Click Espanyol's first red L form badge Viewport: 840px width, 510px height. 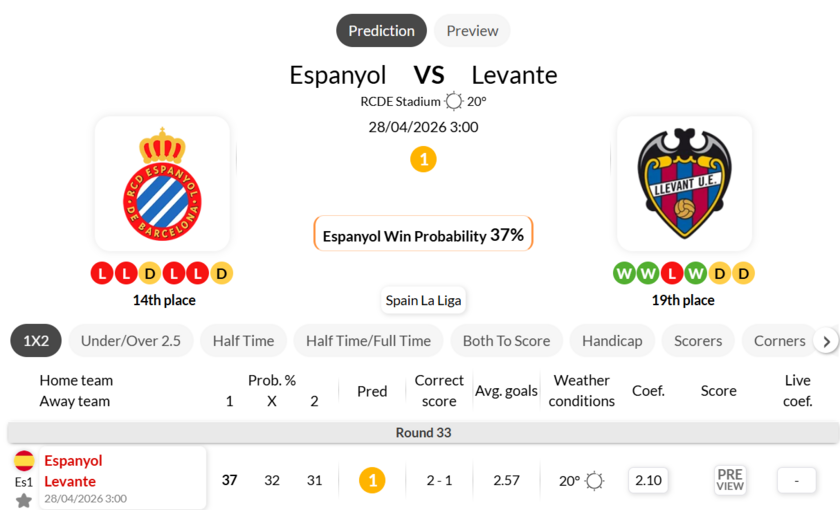(102, 273)
